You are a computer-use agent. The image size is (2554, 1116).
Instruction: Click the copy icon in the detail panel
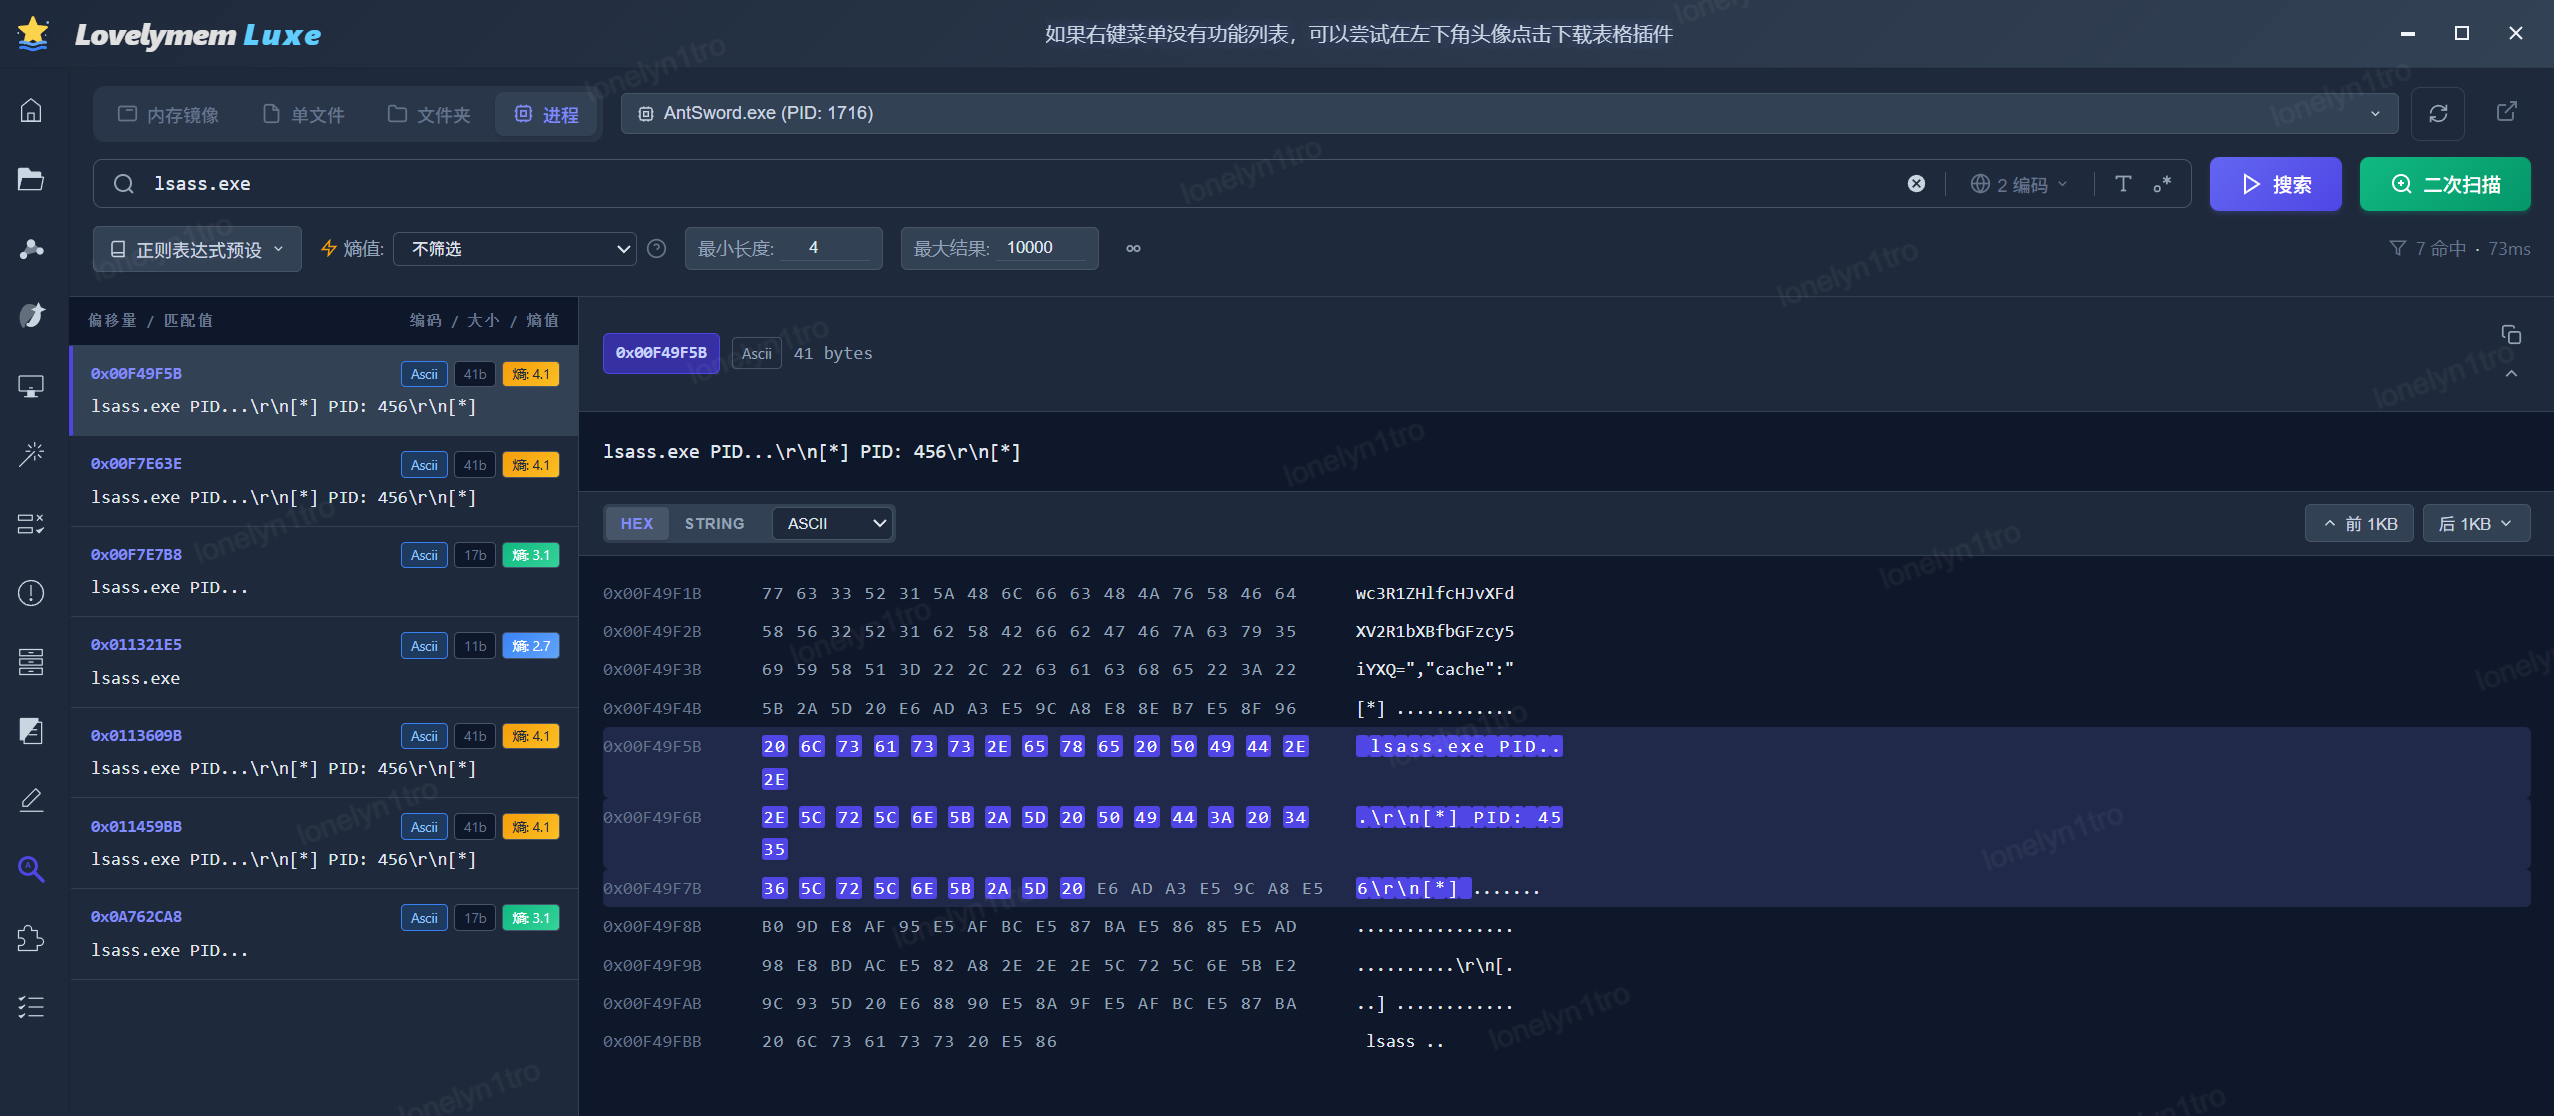click(x=2511, y=334)
